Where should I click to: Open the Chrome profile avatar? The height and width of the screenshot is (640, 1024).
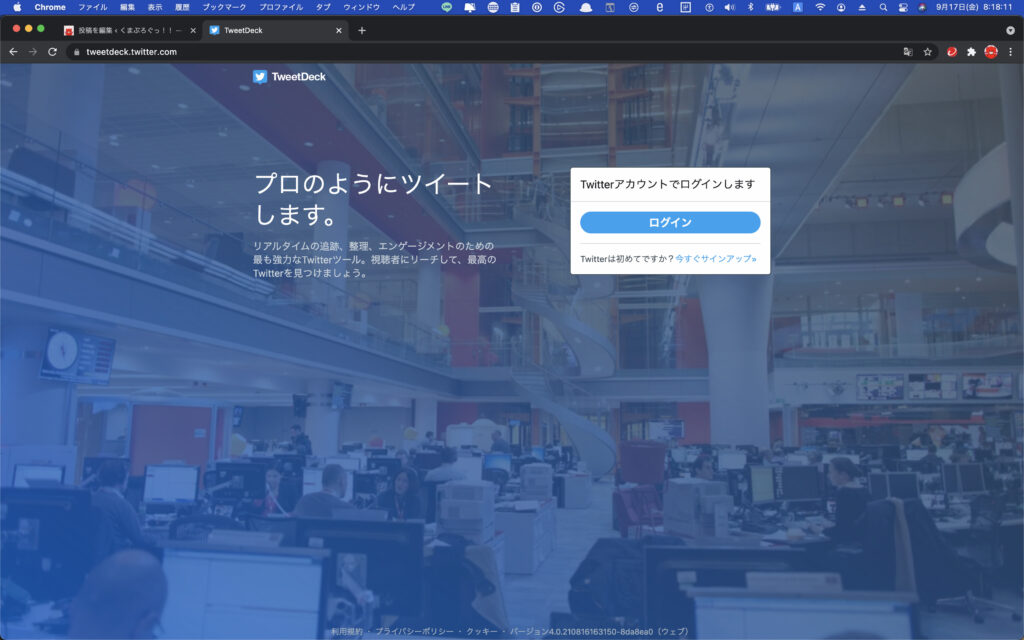pyautogui.click(x=991, y=52)
